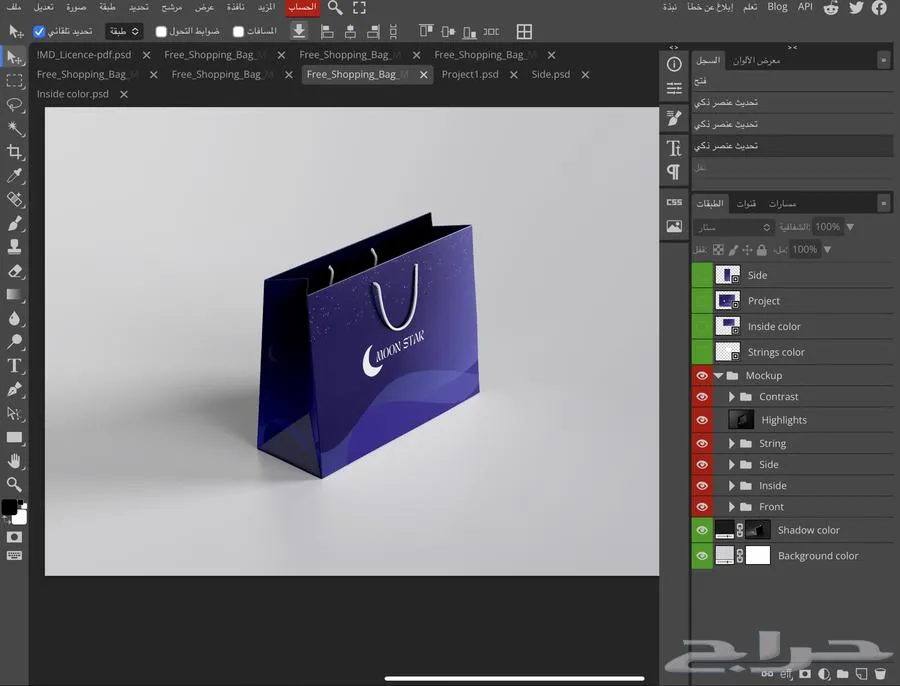Open the Opacity 100% slider arrow

(x=850, y=227)
